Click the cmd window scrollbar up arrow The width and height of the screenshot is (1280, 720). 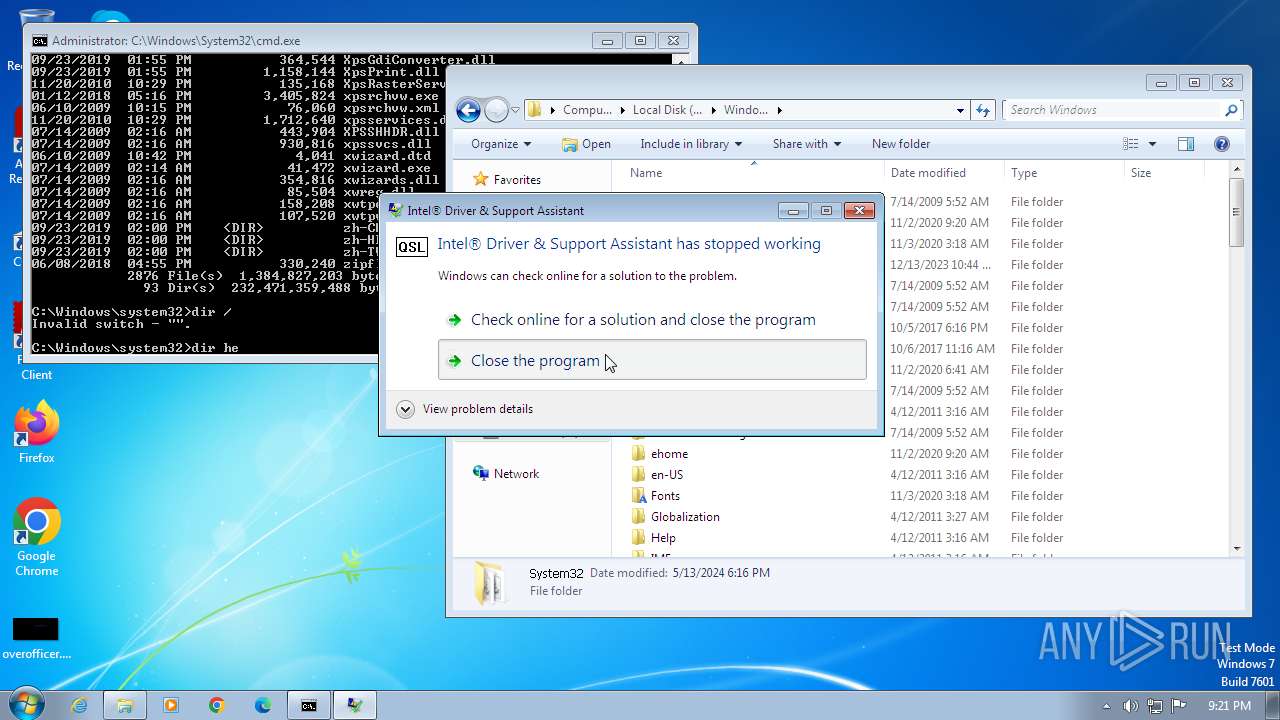681,60
